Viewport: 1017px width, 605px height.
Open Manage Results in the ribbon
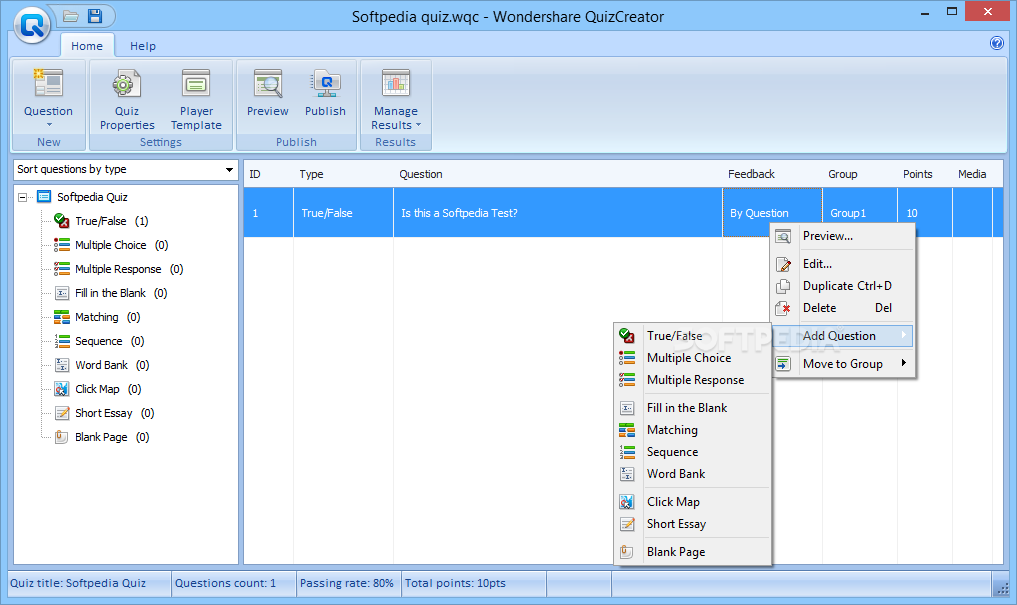(x=396, y=97)
